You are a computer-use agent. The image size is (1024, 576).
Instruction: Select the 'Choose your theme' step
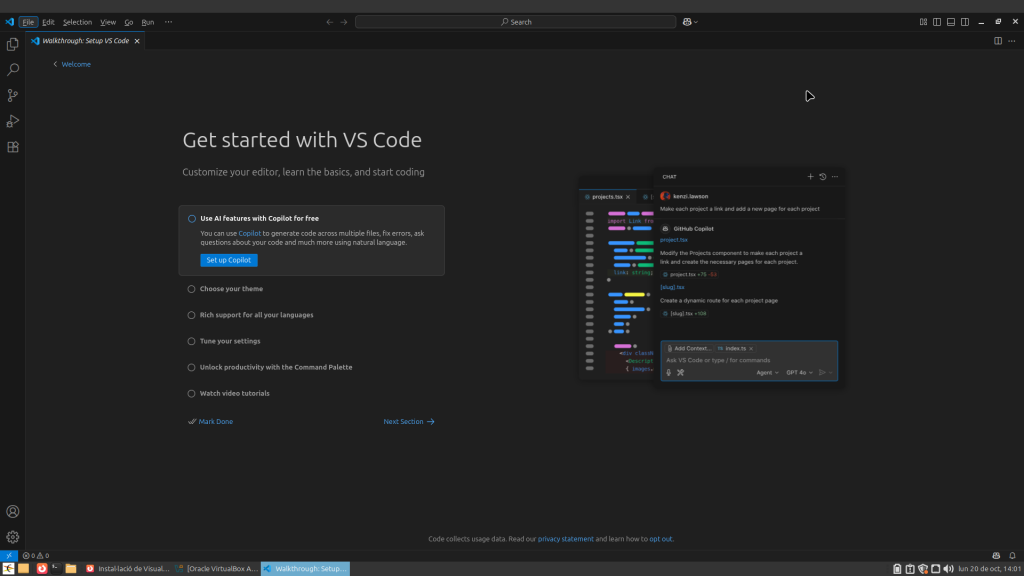point(231,289)
